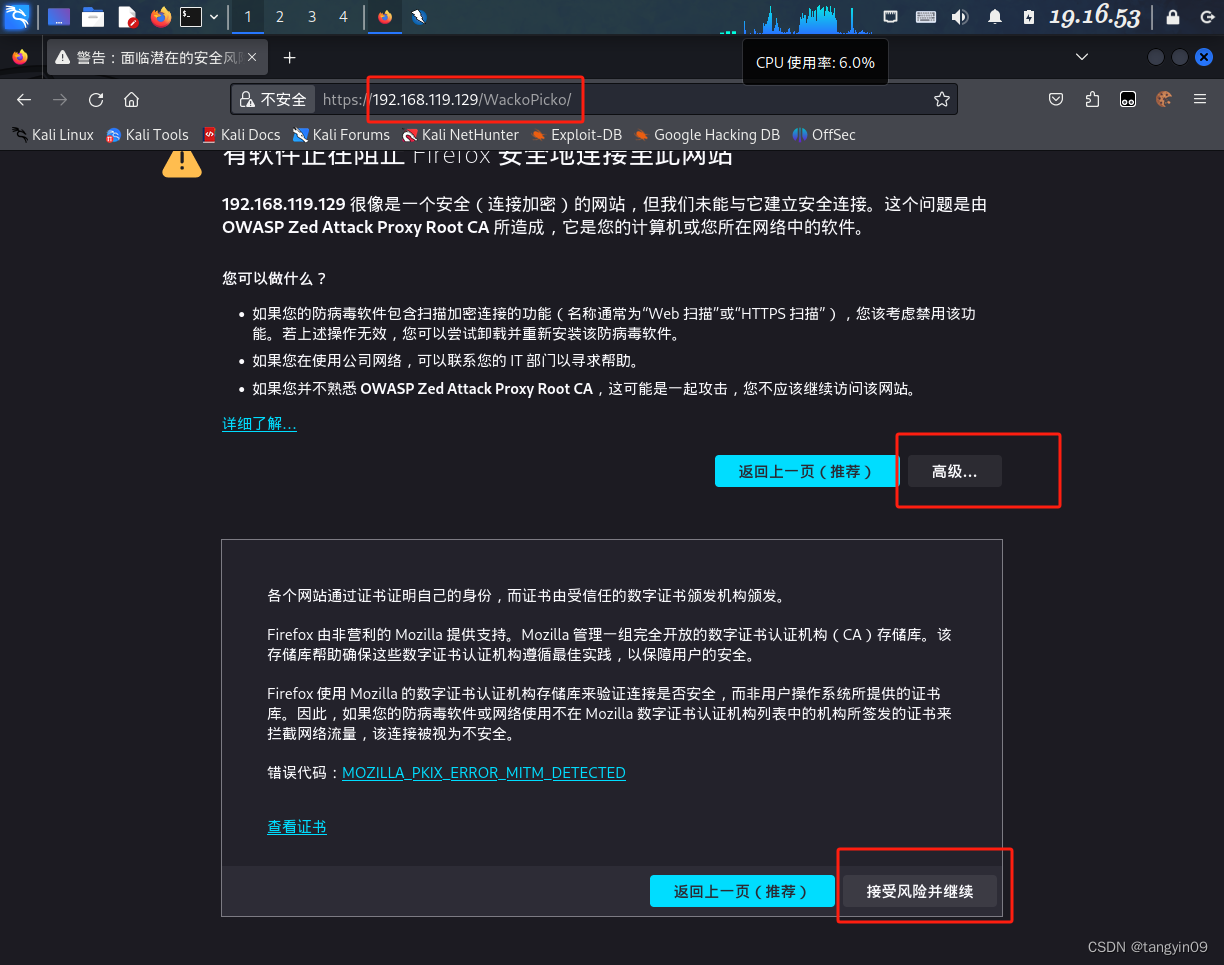Open the 不安全 site security dropdown
This screenshot has width=1224, height=965.
(x=273, y=99)
